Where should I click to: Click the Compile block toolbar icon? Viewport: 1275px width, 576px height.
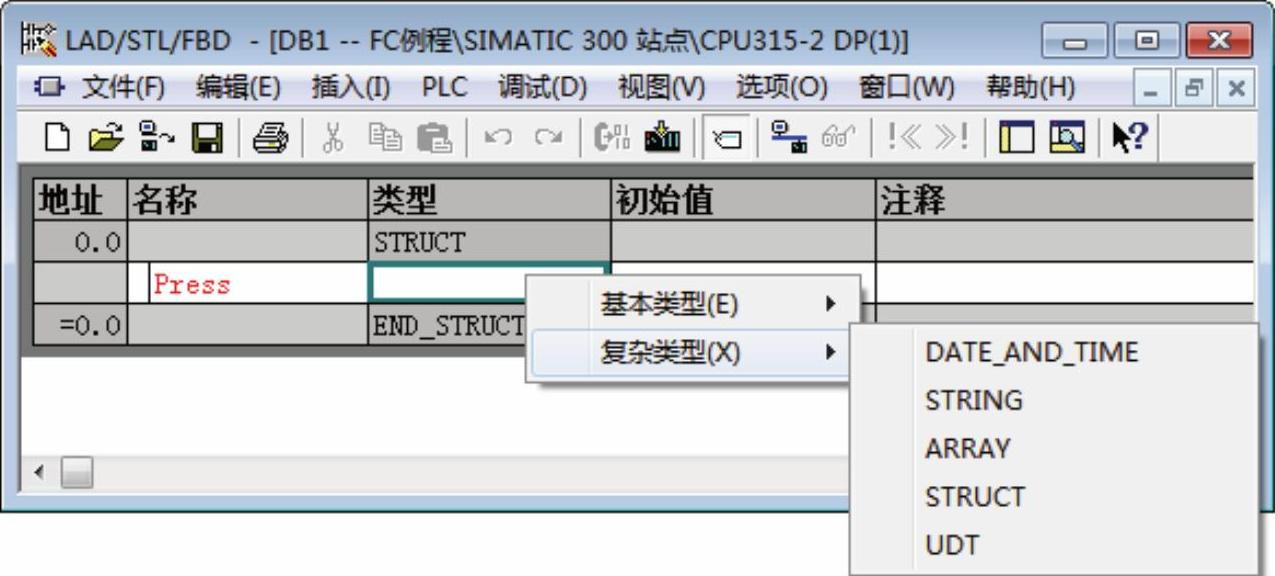pos(612,138)
